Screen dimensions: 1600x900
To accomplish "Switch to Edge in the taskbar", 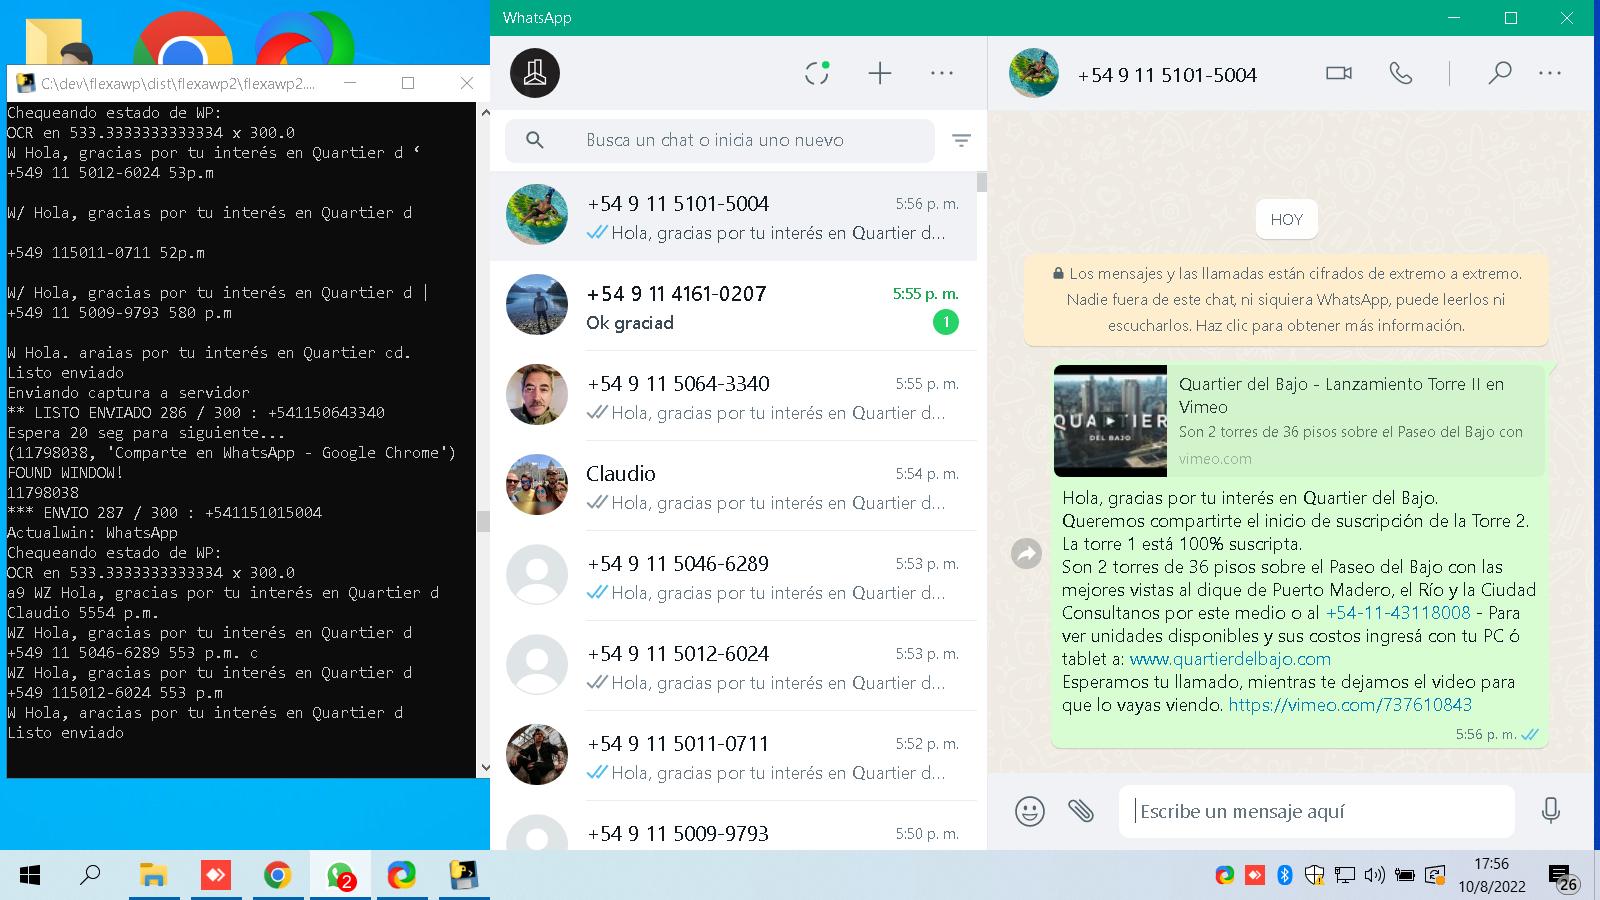I will coord(402,876).
